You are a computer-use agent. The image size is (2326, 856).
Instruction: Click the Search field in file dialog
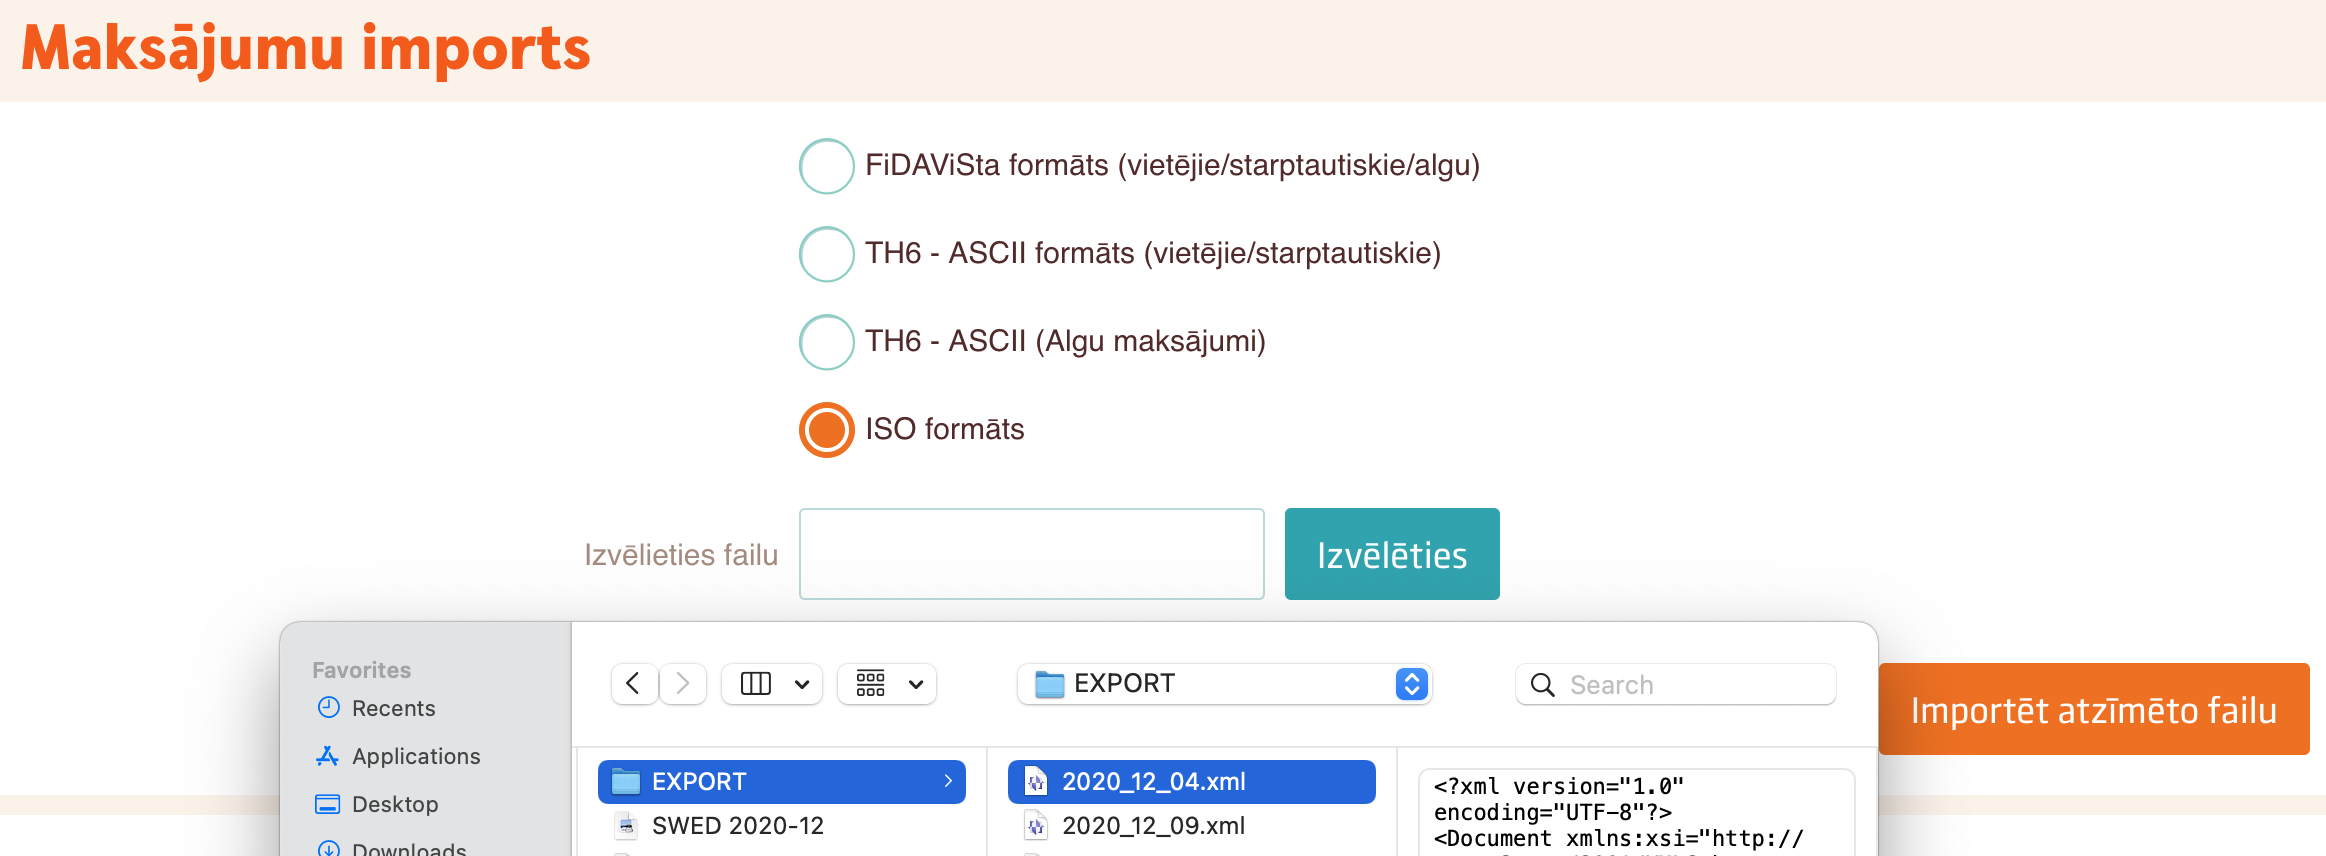(x=1690, y=684)
